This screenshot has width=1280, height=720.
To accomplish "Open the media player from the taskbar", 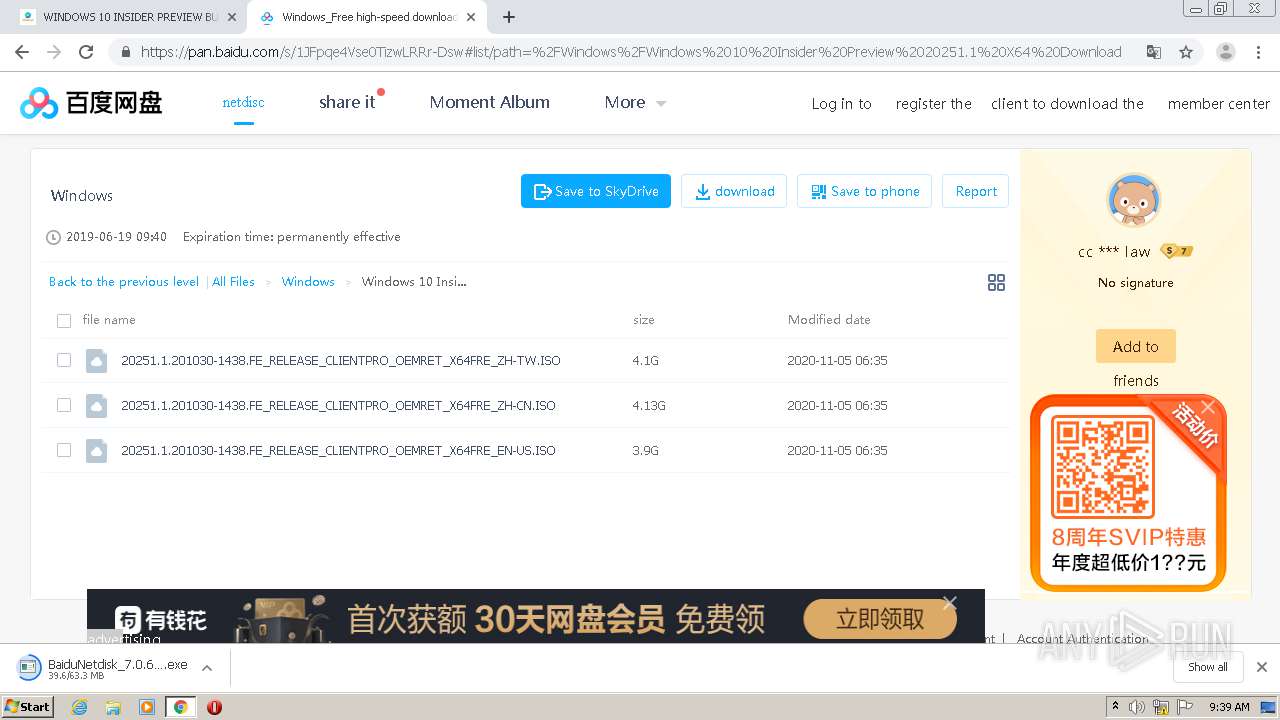I will point(147,707).
